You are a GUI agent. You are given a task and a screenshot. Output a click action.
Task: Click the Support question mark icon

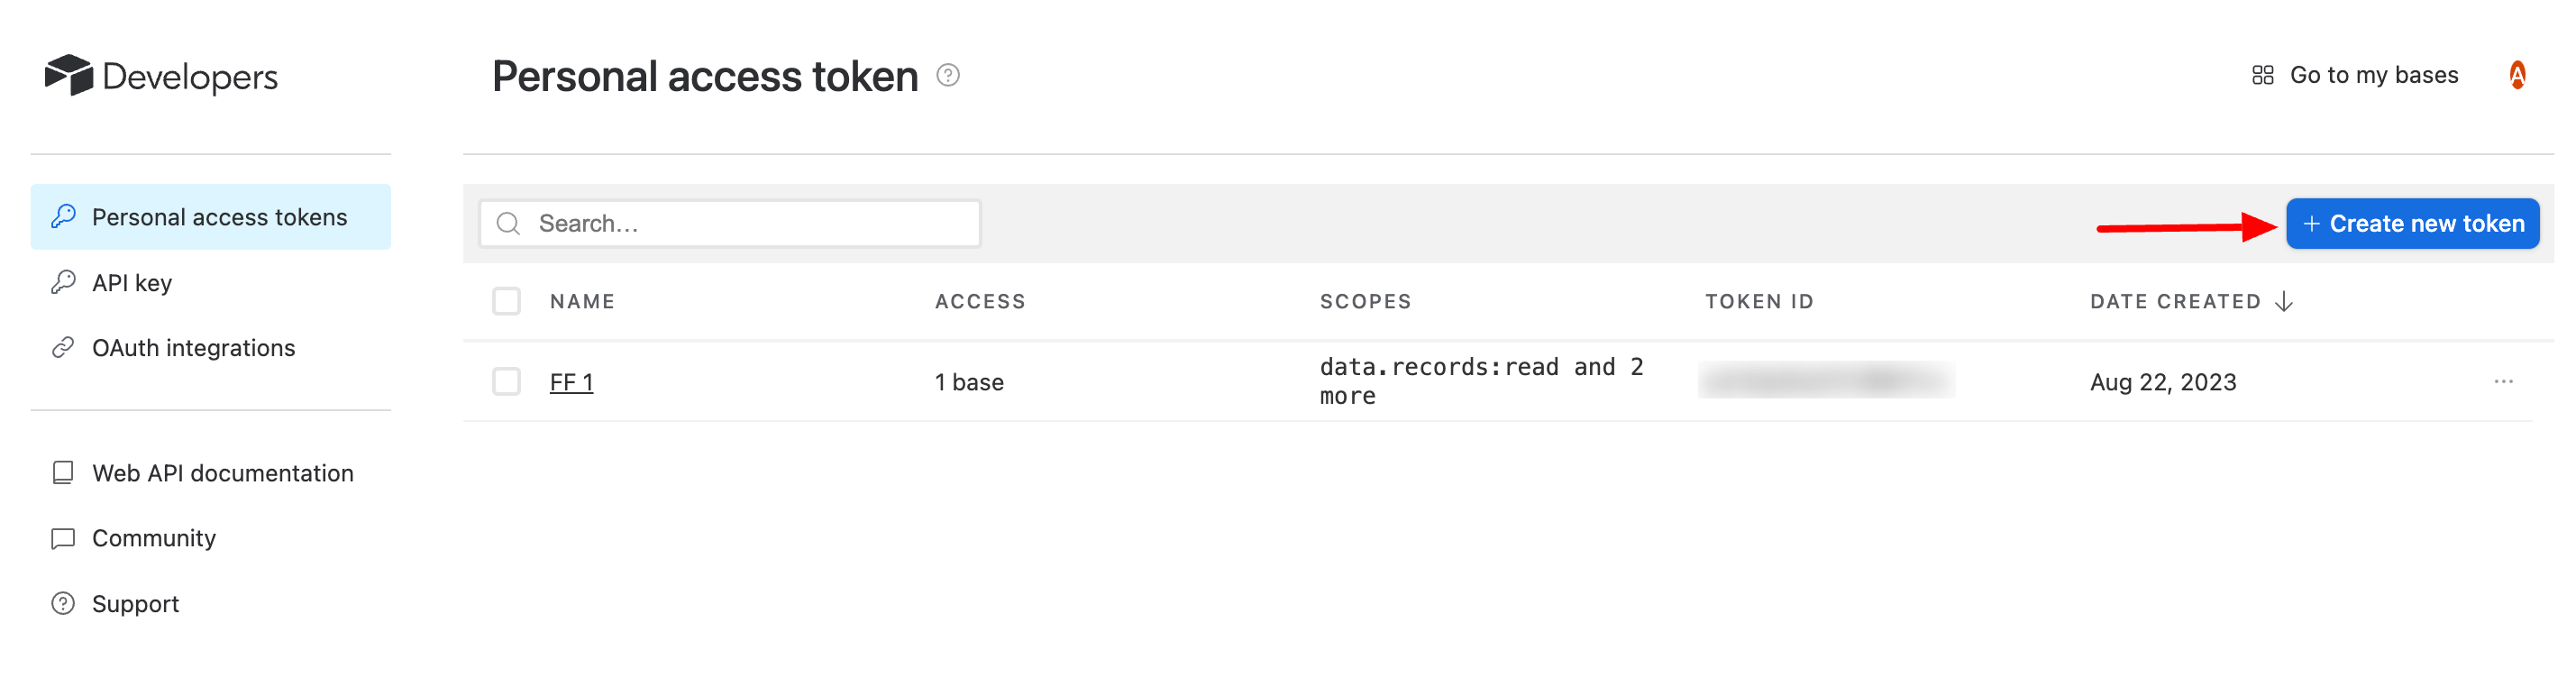pos(63,604)
